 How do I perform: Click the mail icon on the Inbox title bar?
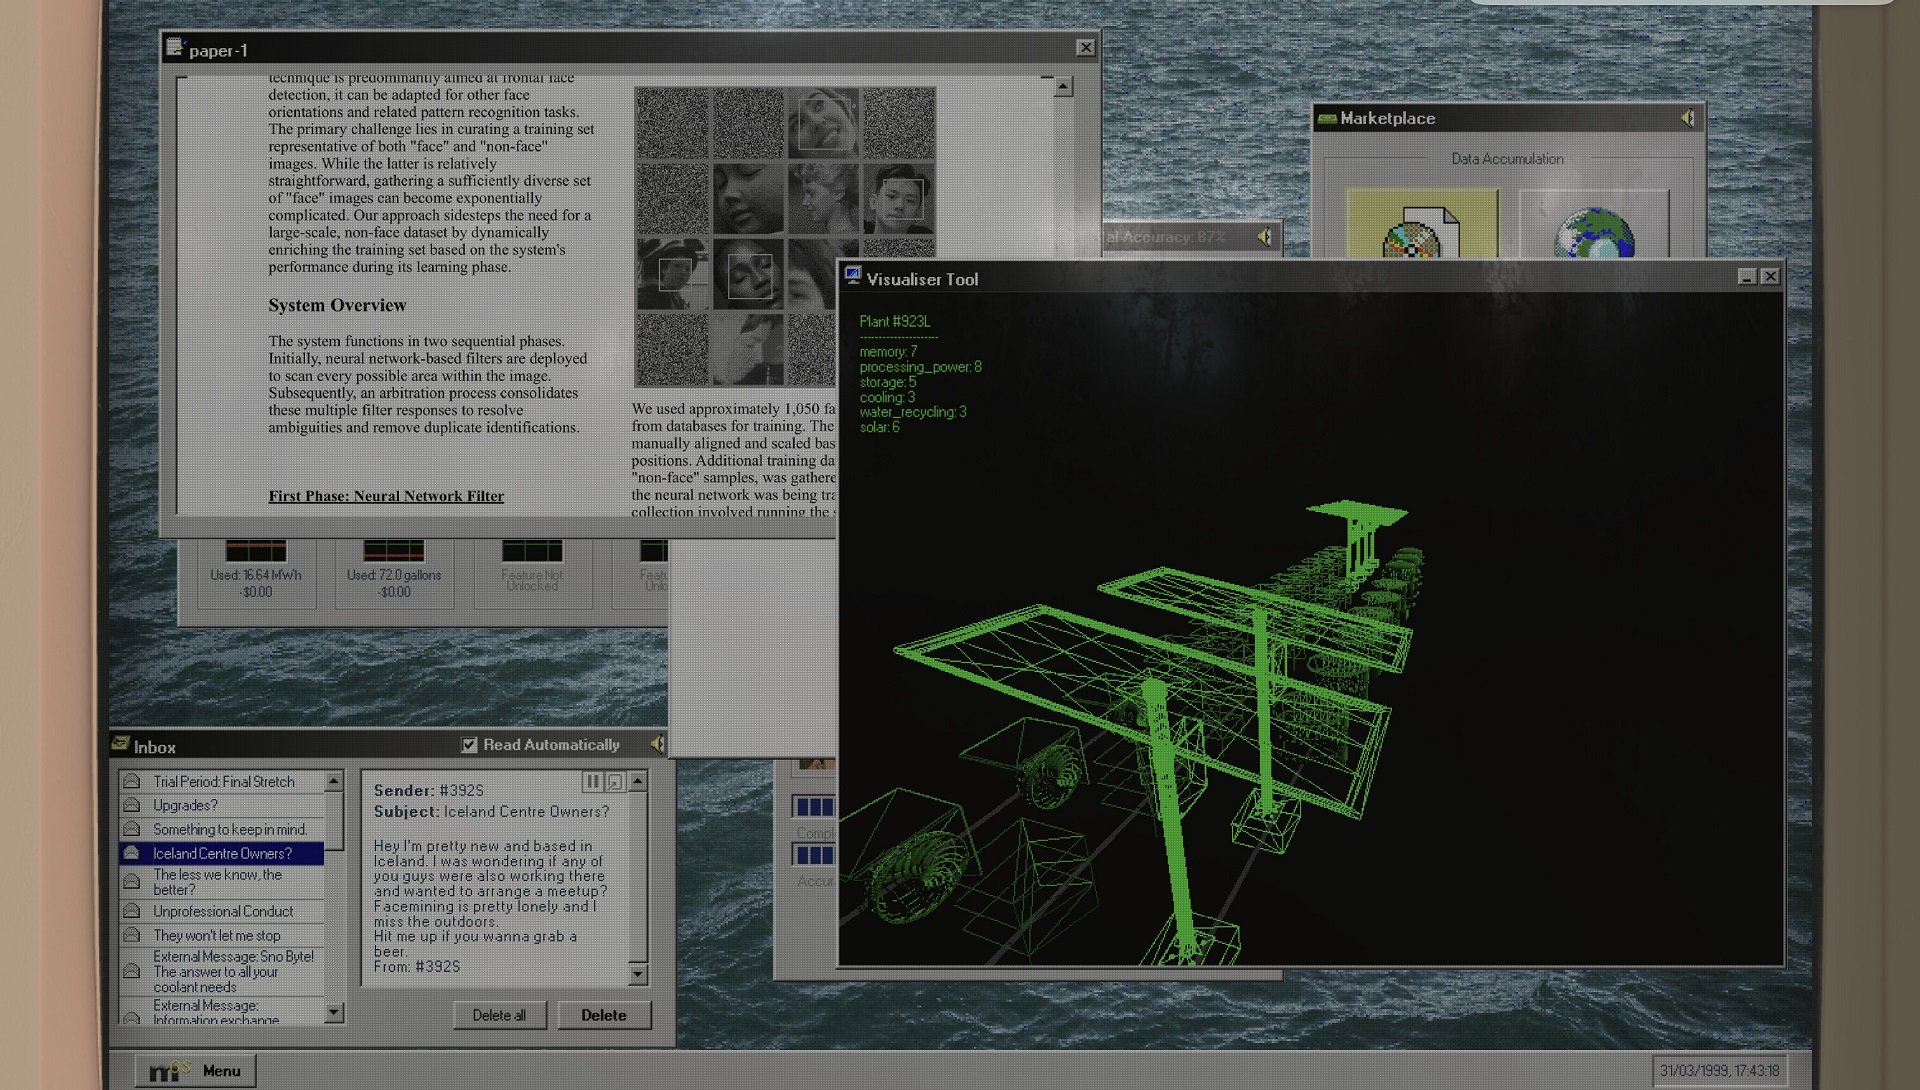coord(122,745)
